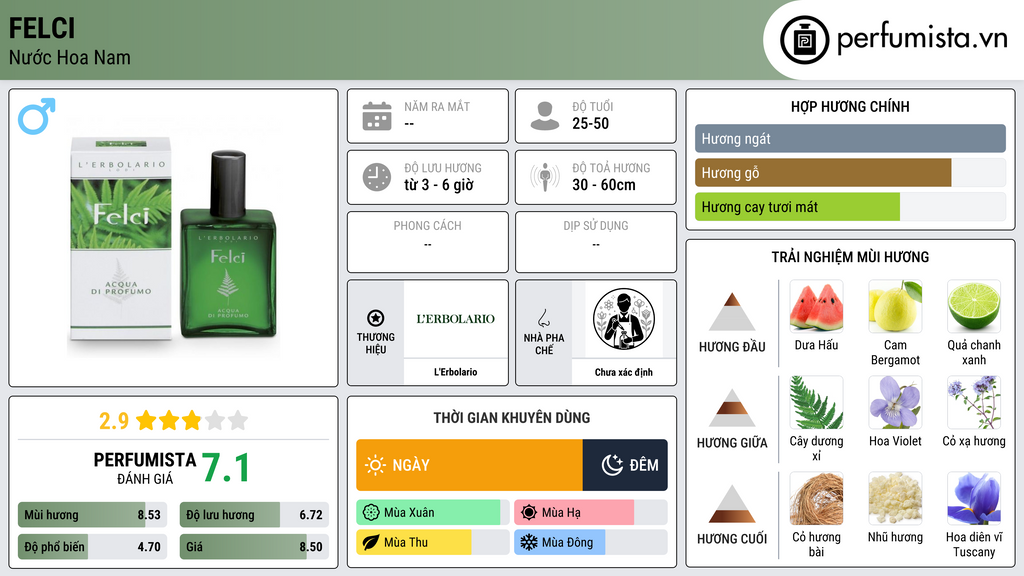Click the Mùa Hạ season bar
1024x576 pixels.
coord(590,513)
